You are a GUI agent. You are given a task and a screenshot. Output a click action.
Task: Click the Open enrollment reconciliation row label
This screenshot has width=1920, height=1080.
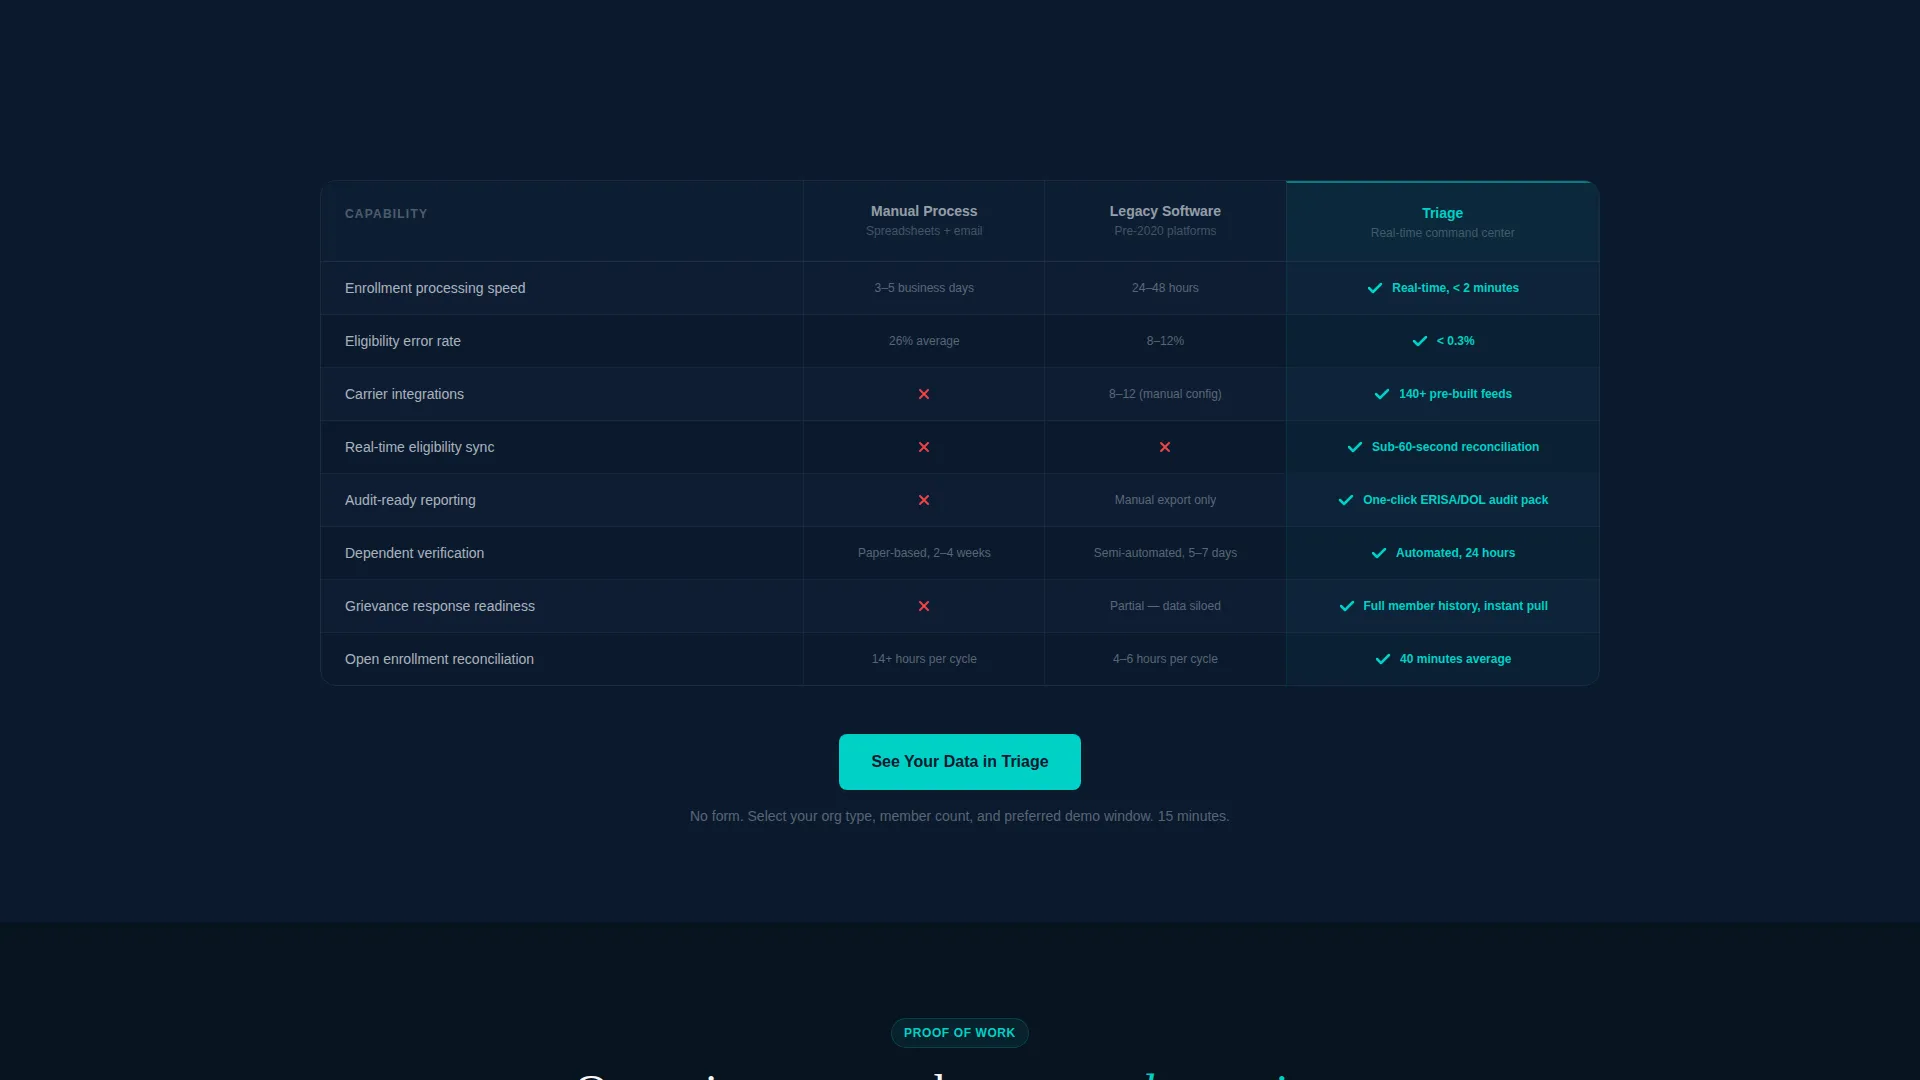click(x=439, y=659)
